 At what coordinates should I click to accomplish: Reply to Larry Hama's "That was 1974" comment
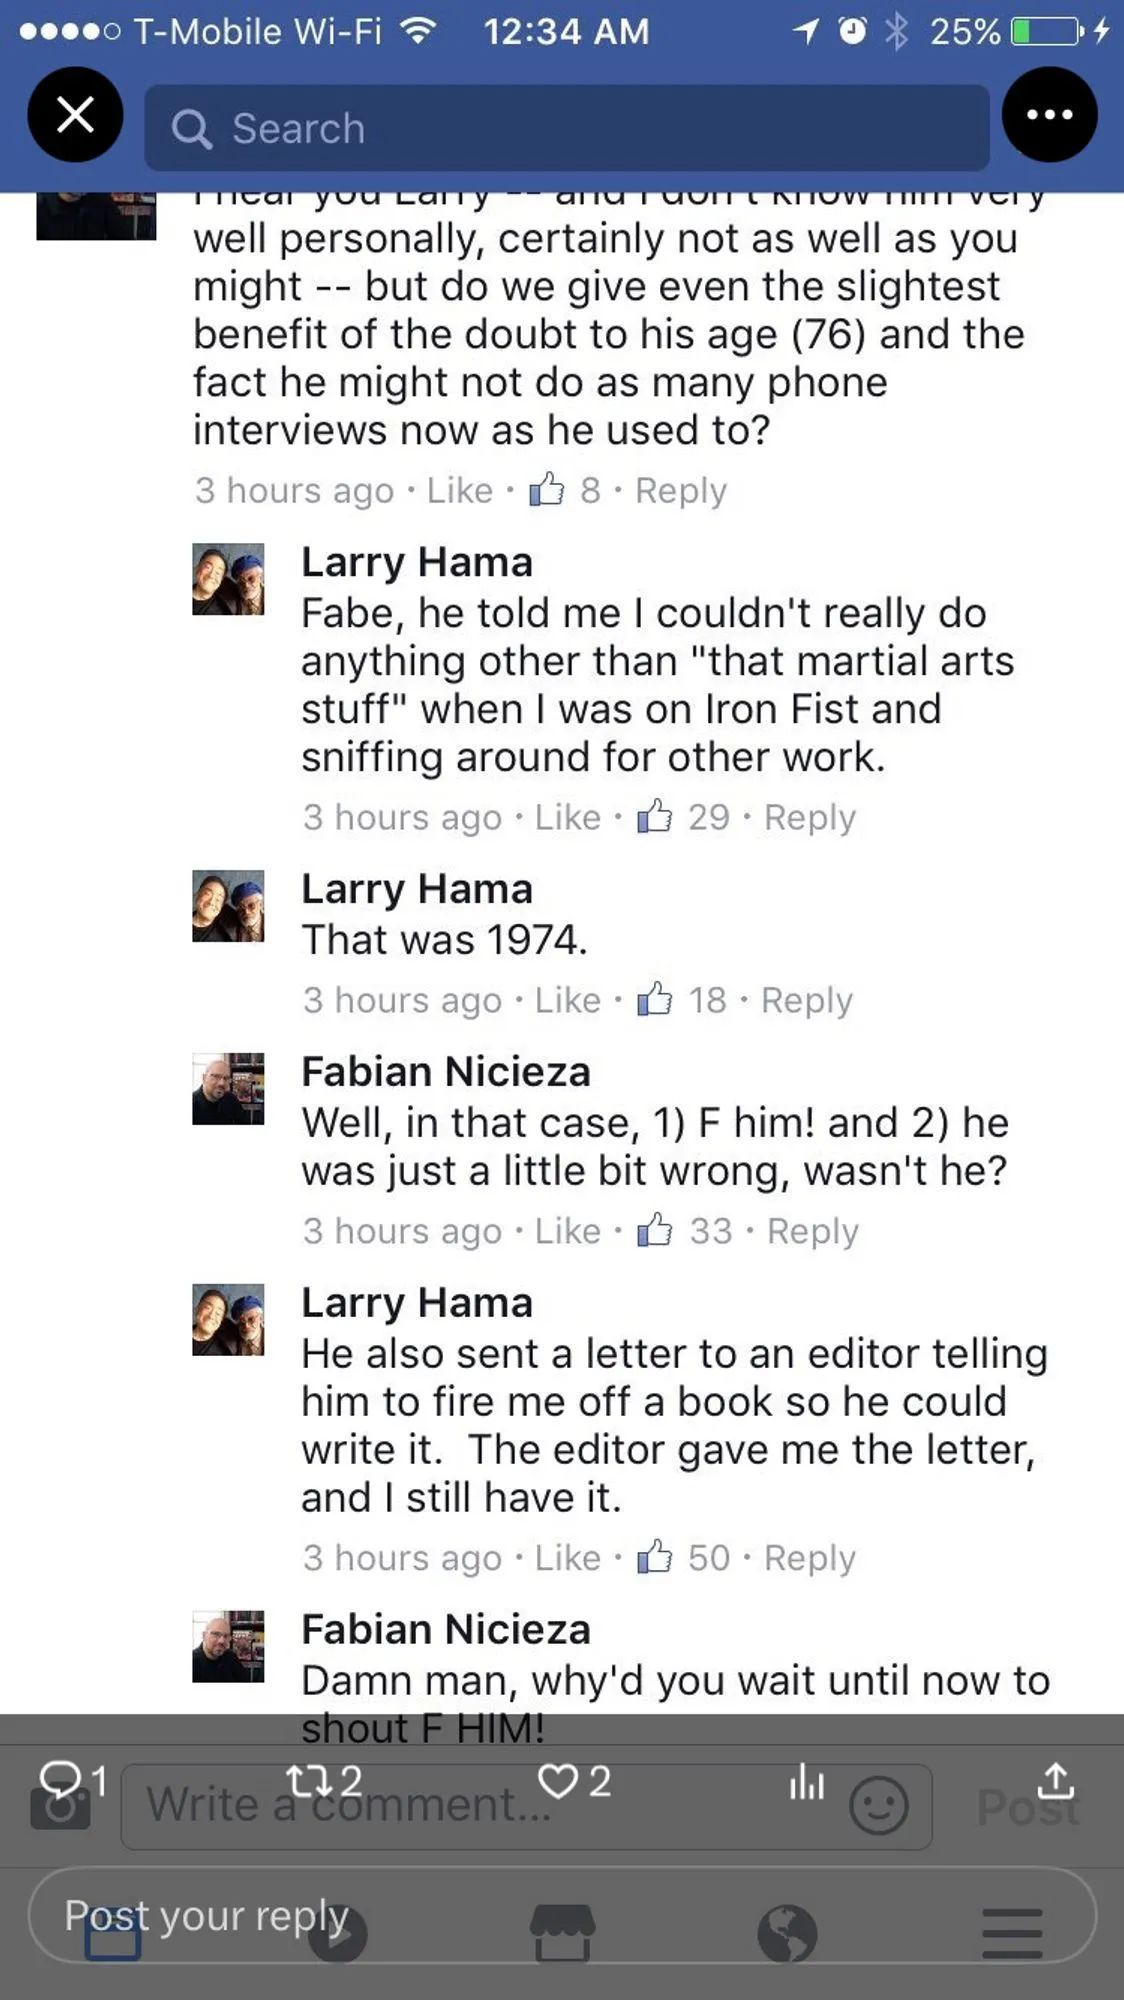(807, 1000)
